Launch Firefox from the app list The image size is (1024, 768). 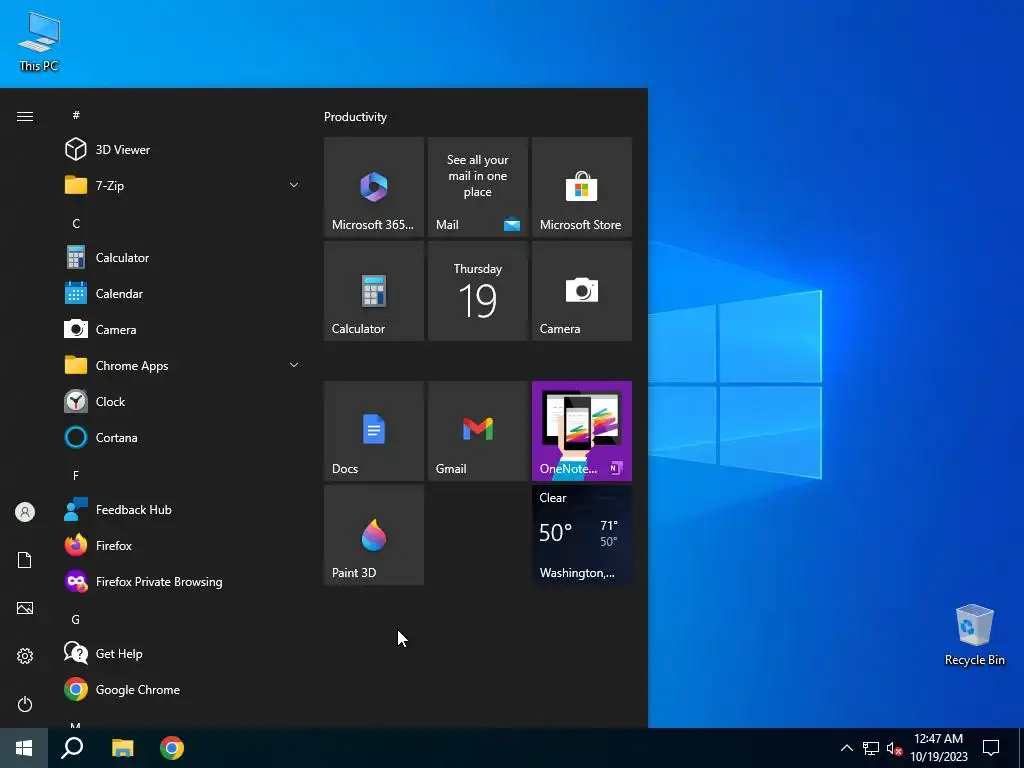click(182, 545)
